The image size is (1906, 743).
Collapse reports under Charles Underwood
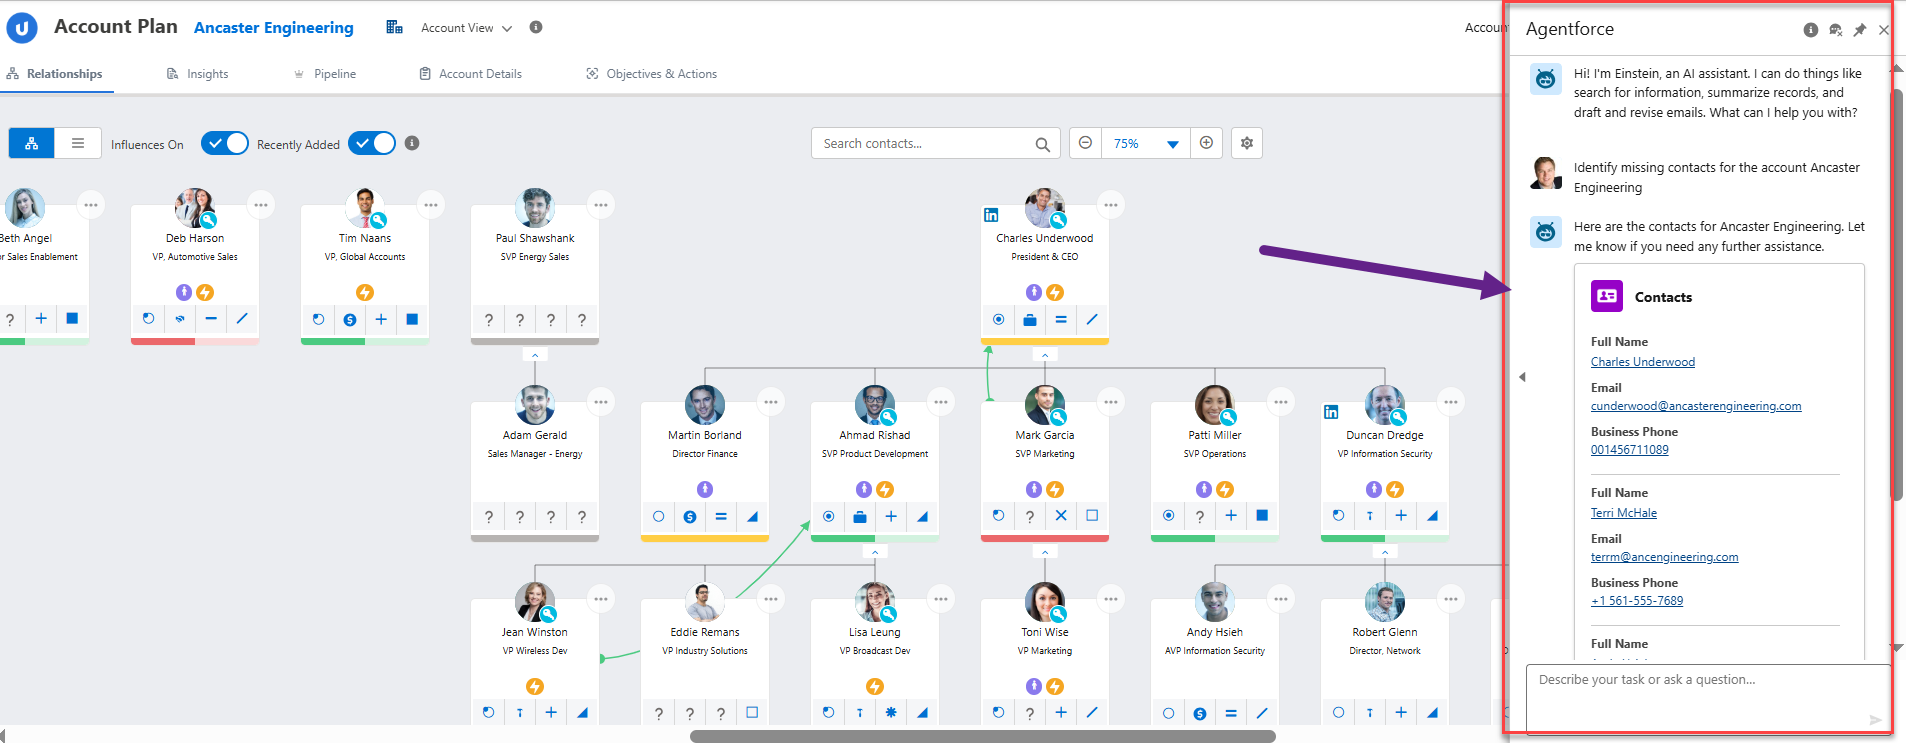coord(1045,355)
